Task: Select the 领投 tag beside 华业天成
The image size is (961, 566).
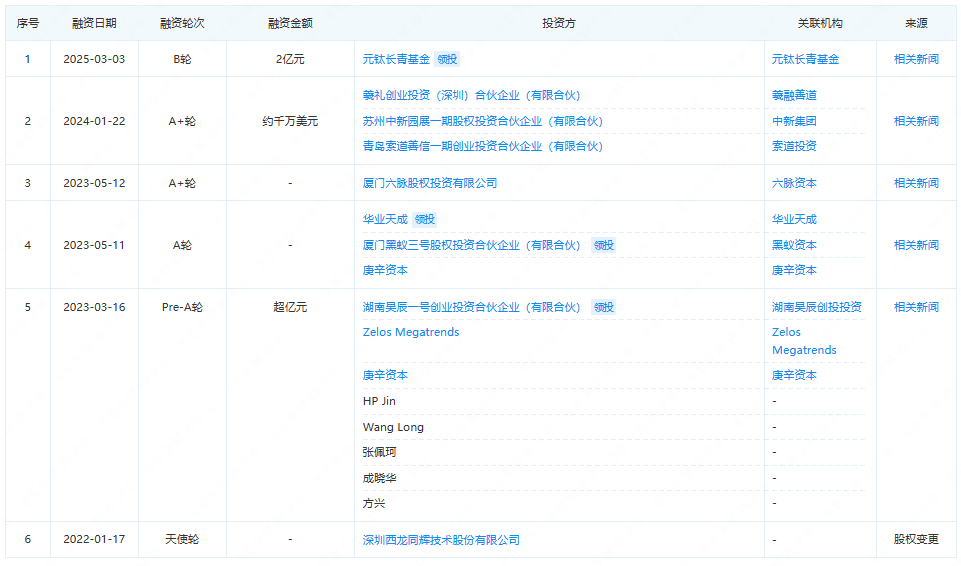Action: (425, 219)
